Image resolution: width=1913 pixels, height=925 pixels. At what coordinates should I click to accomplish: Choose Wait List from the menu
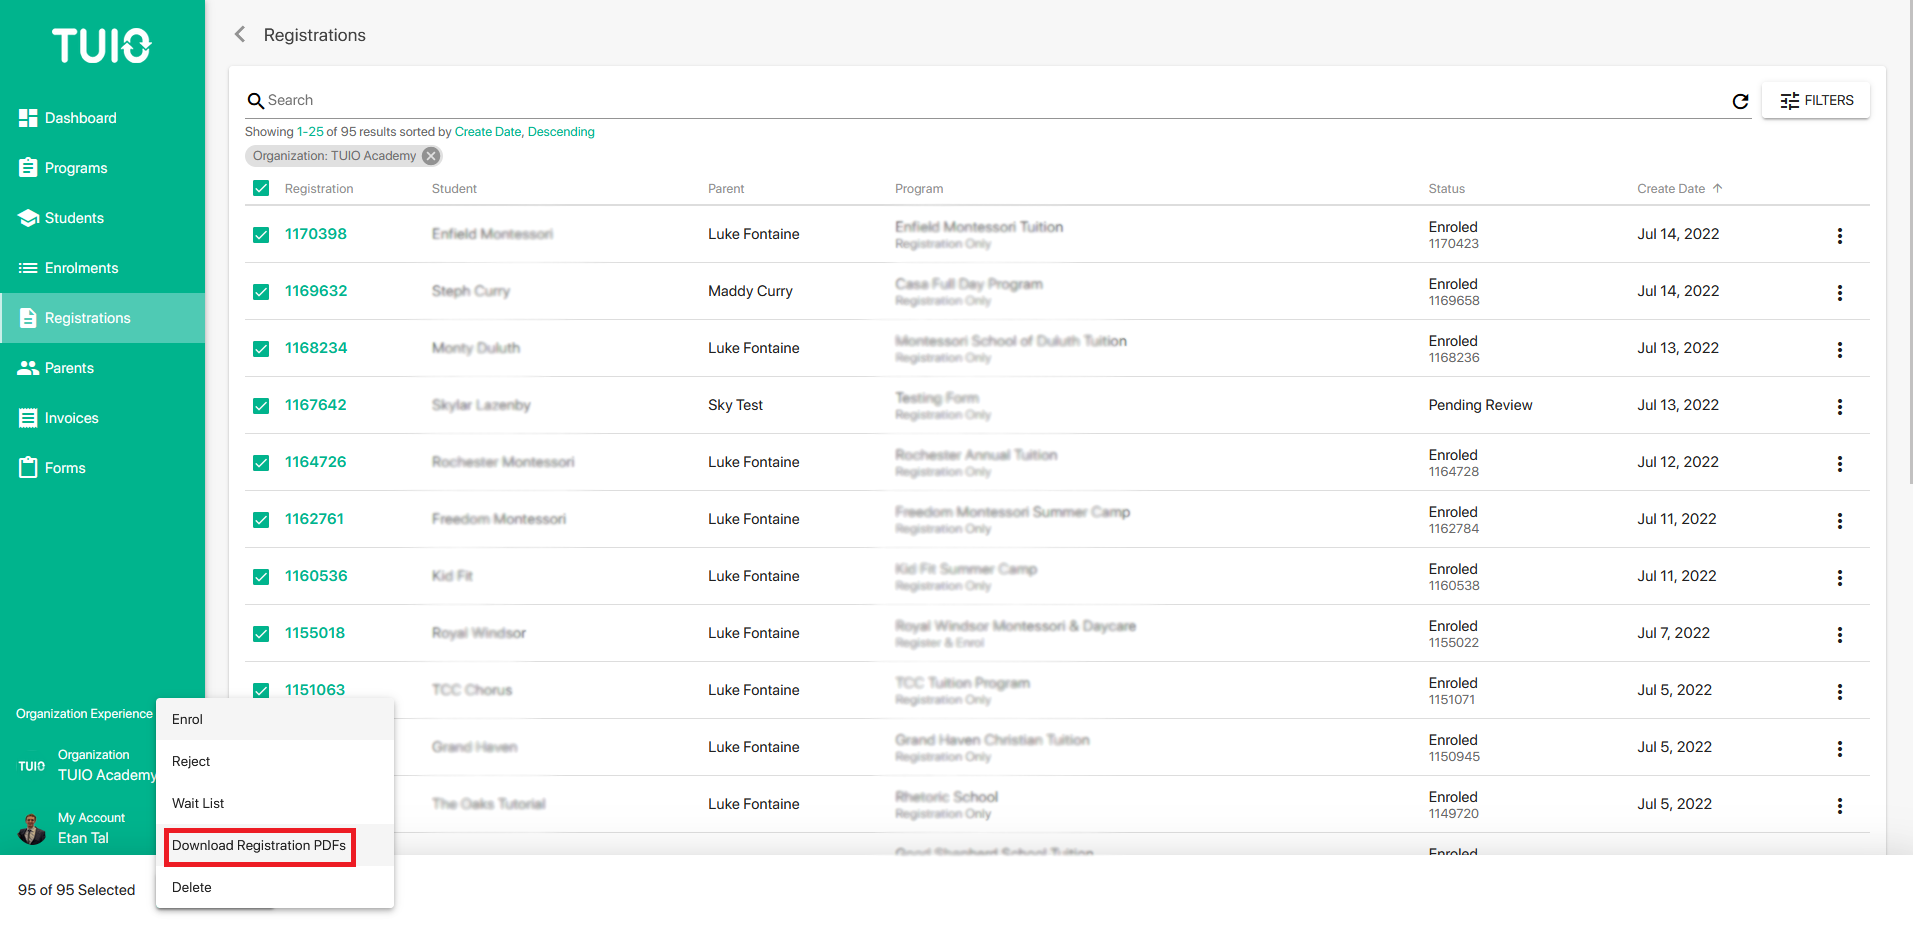click(x=275, y=803)
